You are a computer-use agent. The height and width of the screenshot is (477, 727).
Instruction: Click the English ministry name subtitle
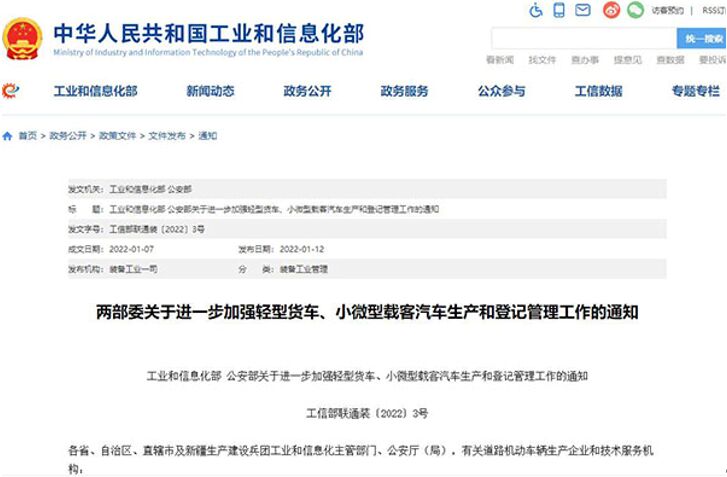pos(208,52)
